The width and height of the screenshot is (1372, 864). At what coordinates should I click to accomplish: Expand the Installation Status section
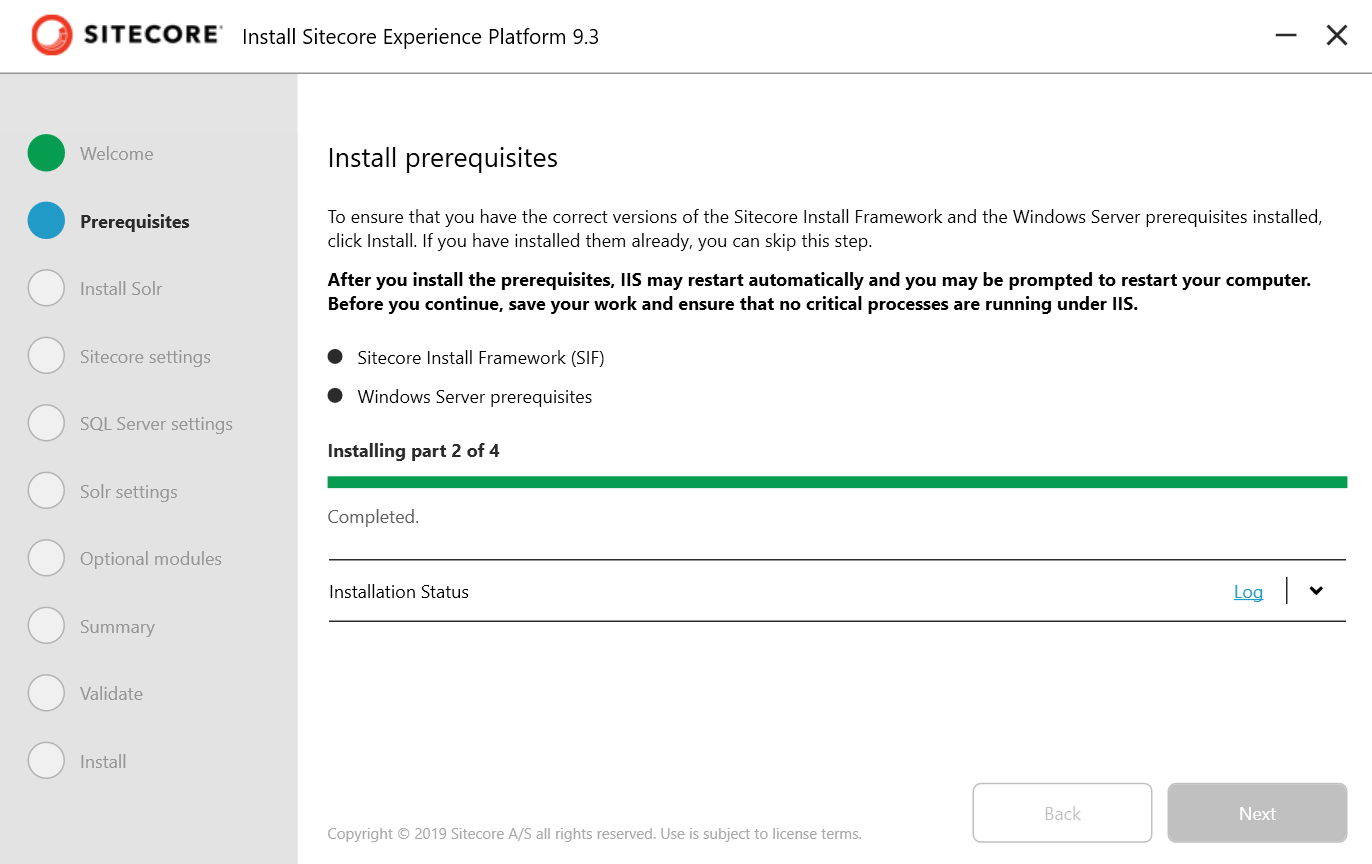pos(1316,591)
